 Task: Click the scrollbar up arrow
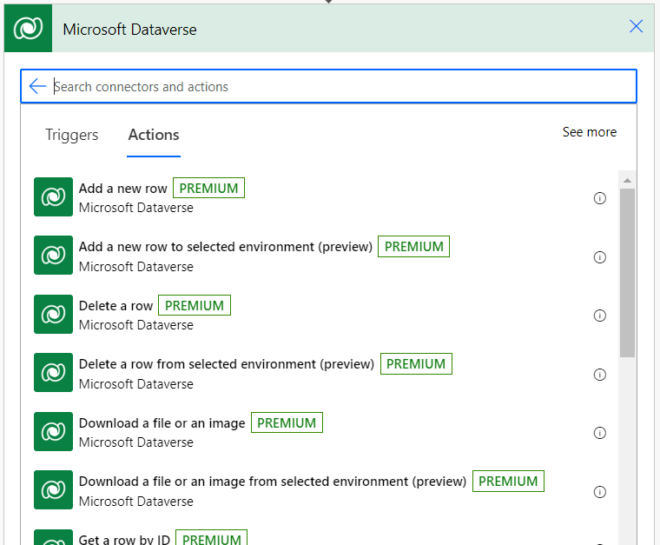pyautogui.click(x=627, y=181)
